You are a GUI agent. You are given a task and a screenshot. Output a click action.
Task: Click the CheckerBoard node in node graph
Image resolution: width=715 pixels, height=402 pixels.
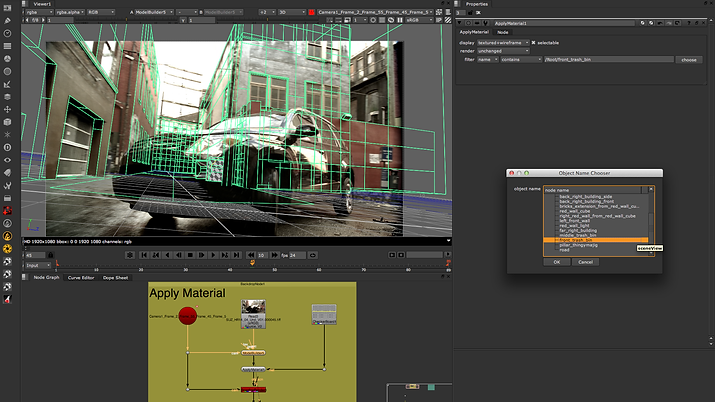pyautogui.click(x=323, y=314)
